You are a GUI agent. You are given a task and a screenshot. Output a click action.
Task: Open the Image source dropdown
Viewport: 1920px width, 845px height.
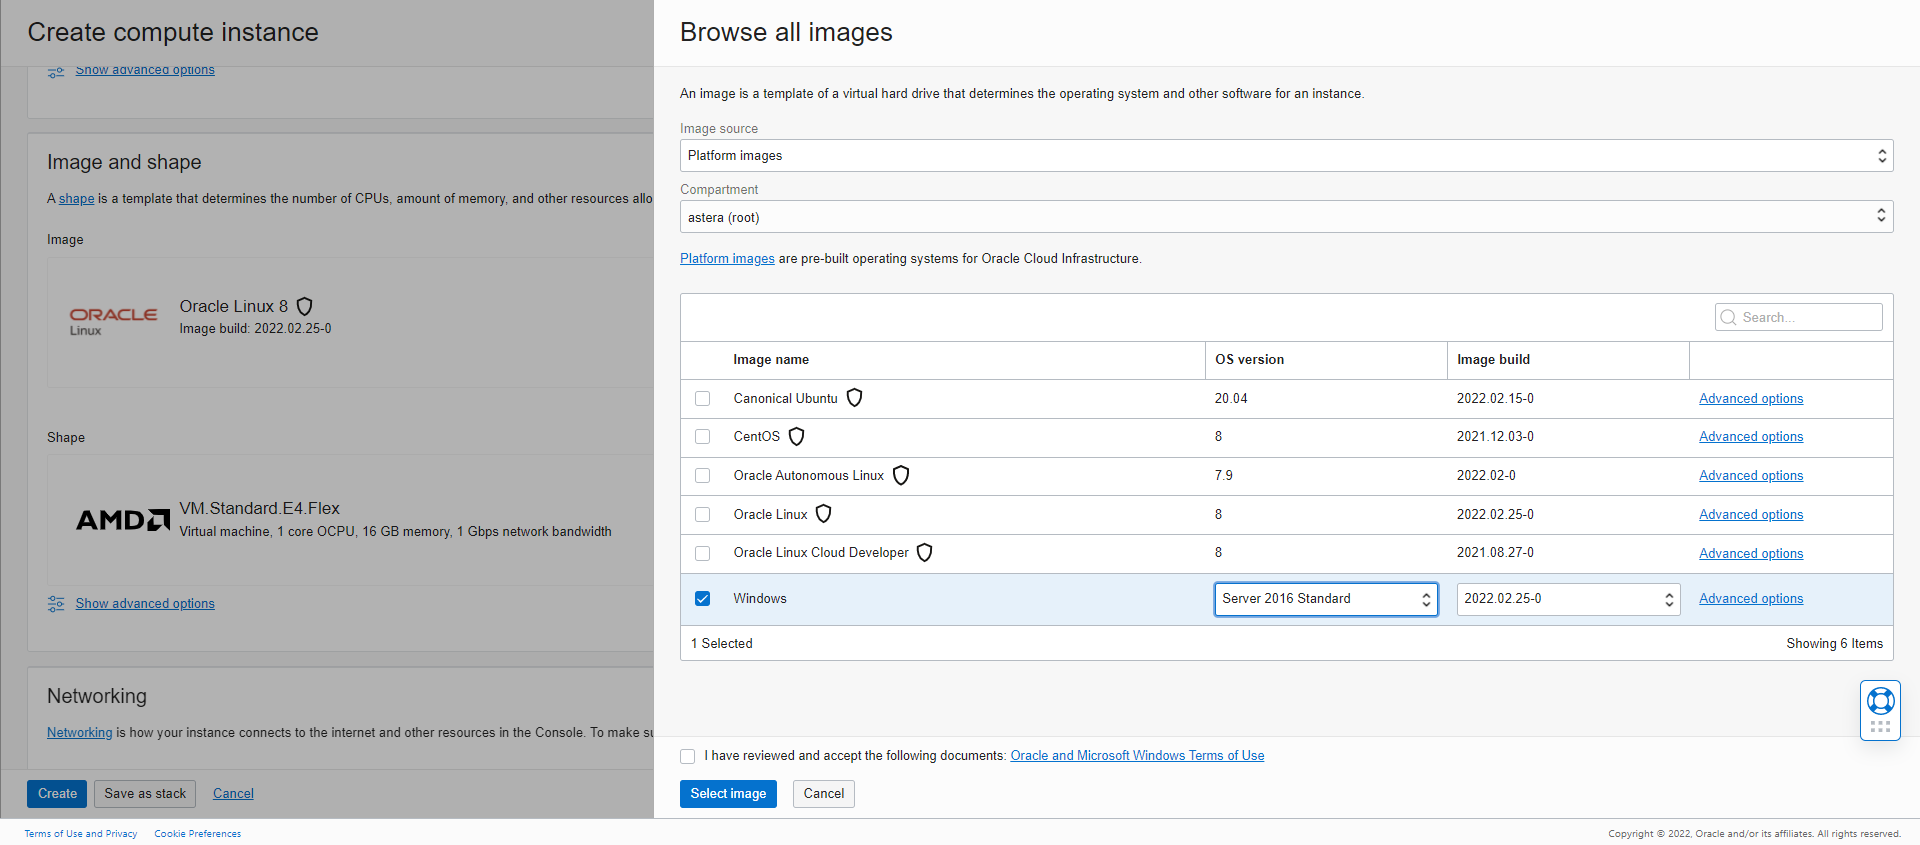click(x=1286, y=156)
